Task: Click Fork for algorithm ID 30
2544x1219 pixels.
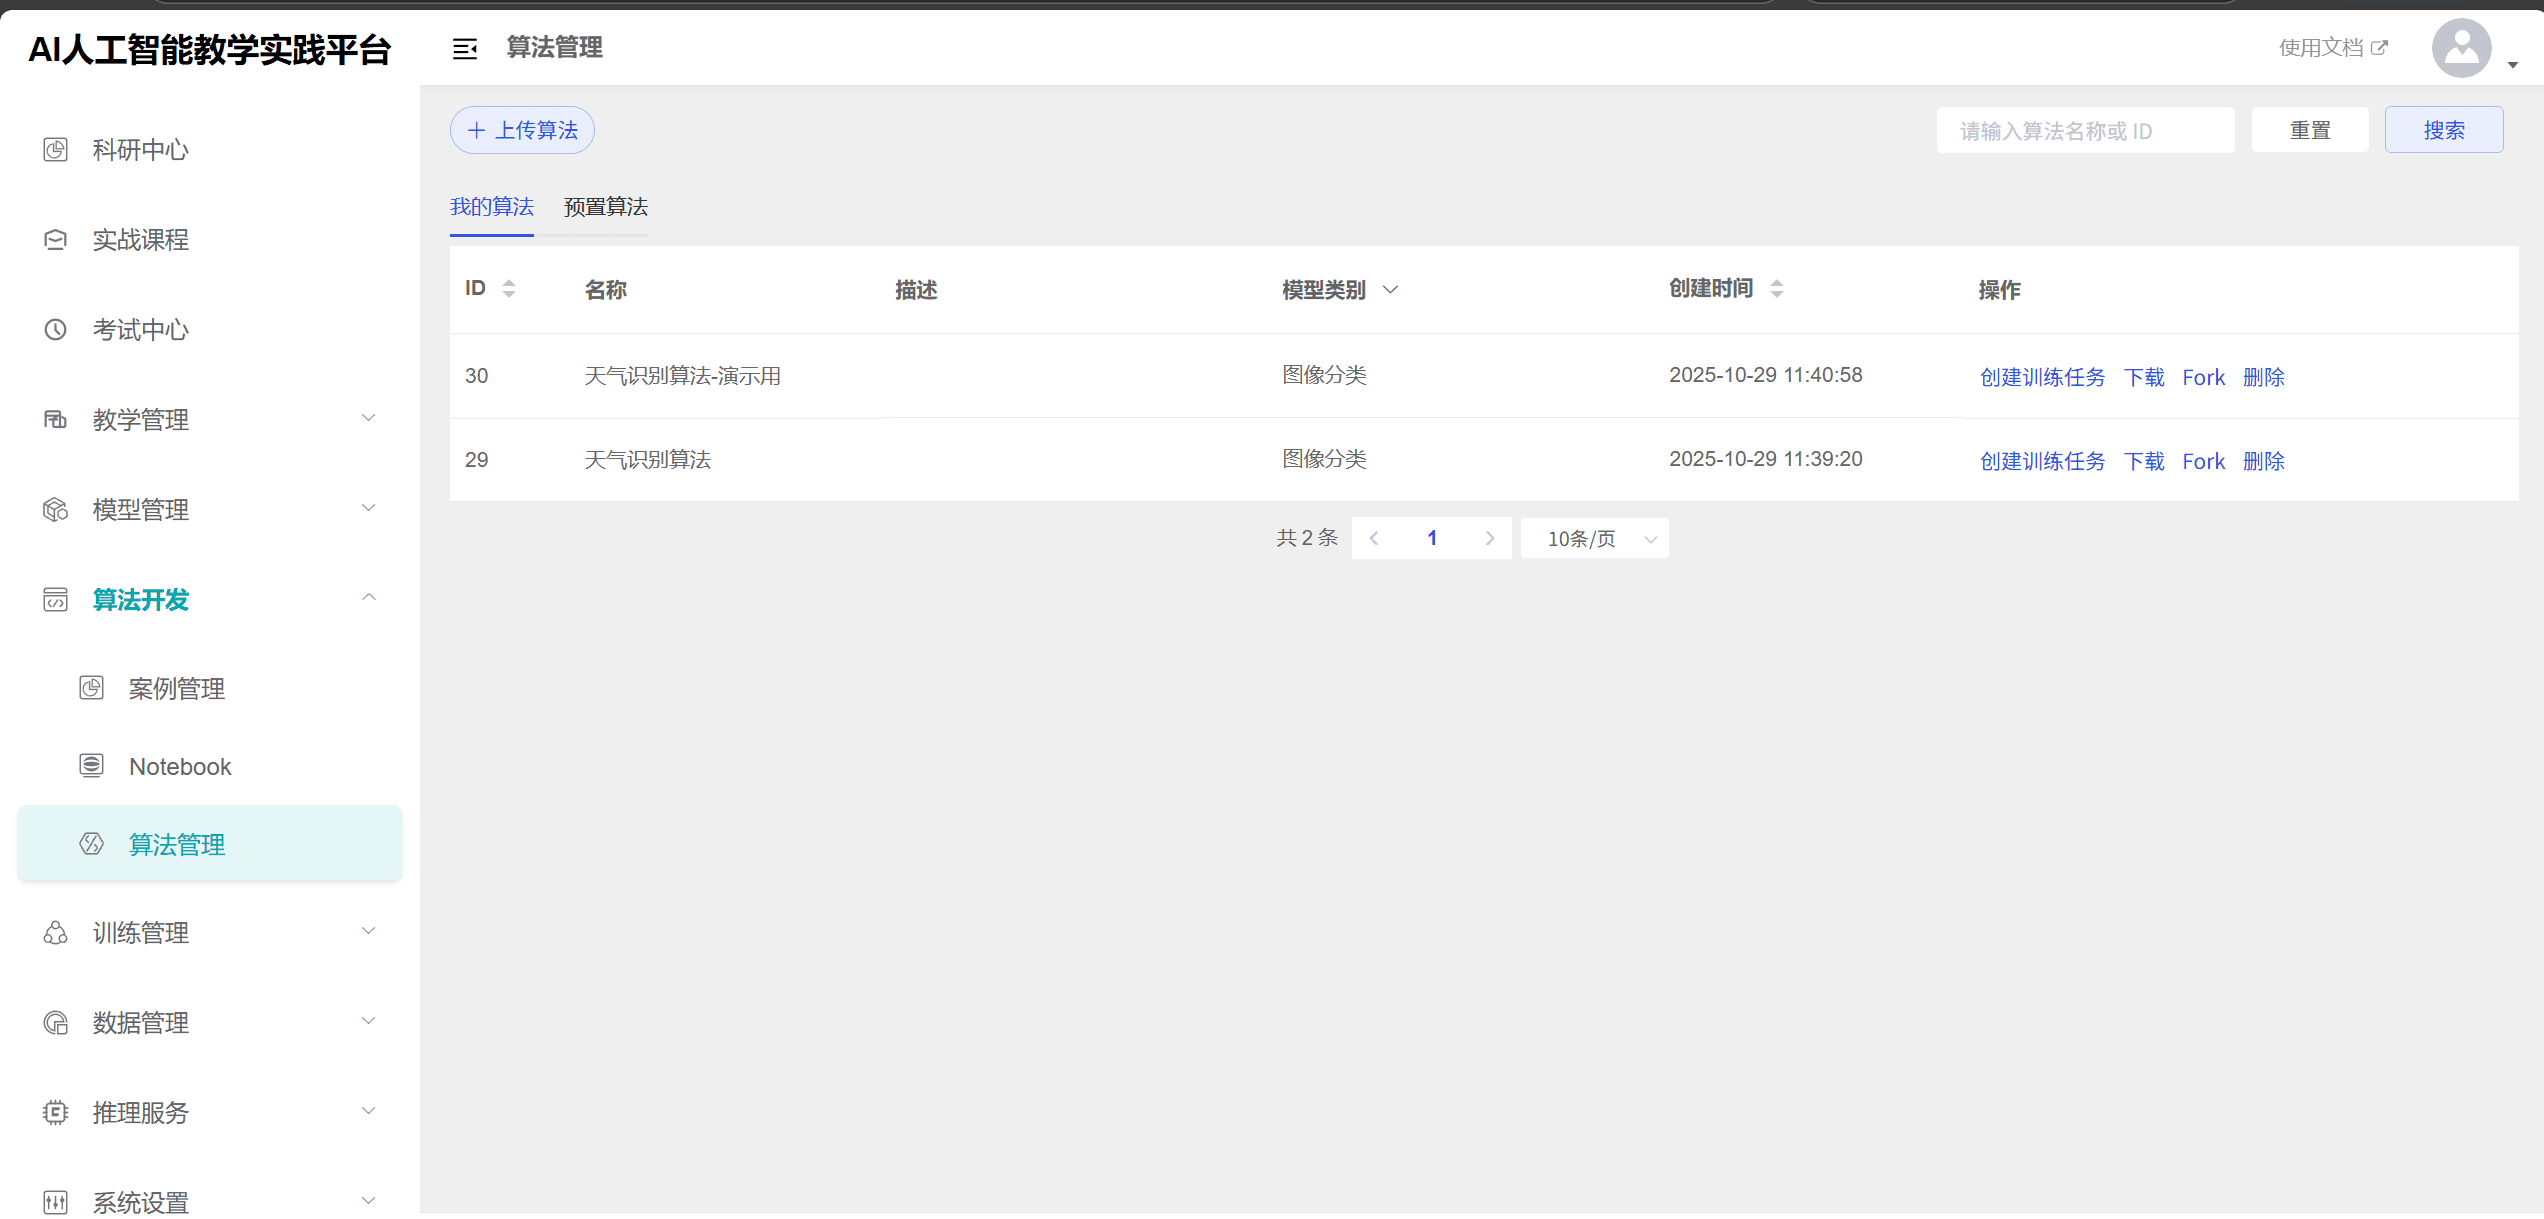Action: click(2203, 377)
